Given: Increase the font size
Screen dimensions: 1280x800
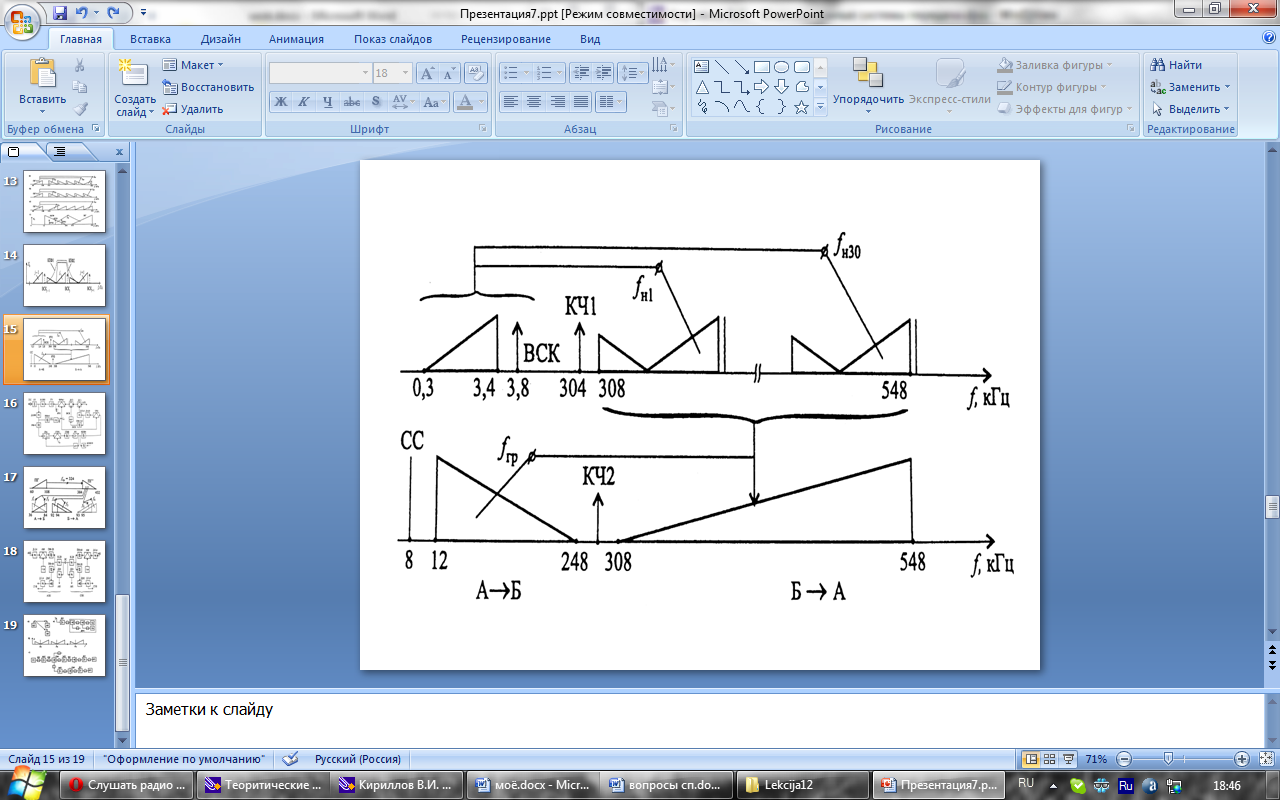Looking at the screenshot, I should [x=427, y=73].
